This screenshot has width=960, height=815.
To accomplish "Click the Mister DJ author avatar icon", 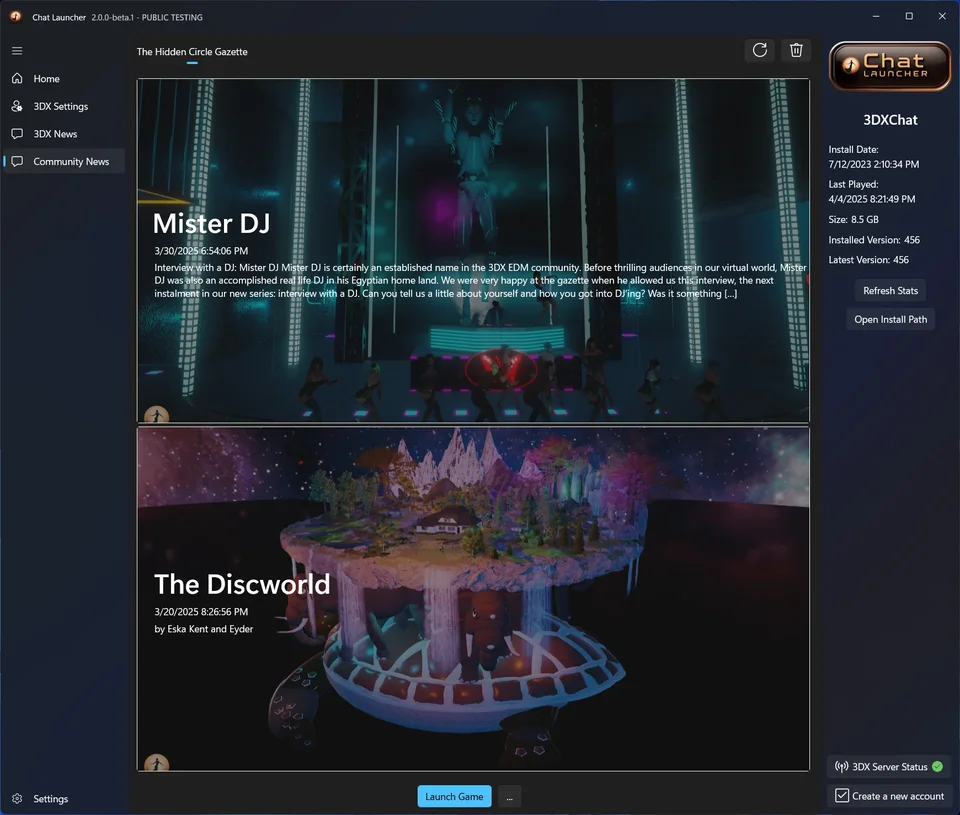I will pyautogui.click(x=156, y=415).
